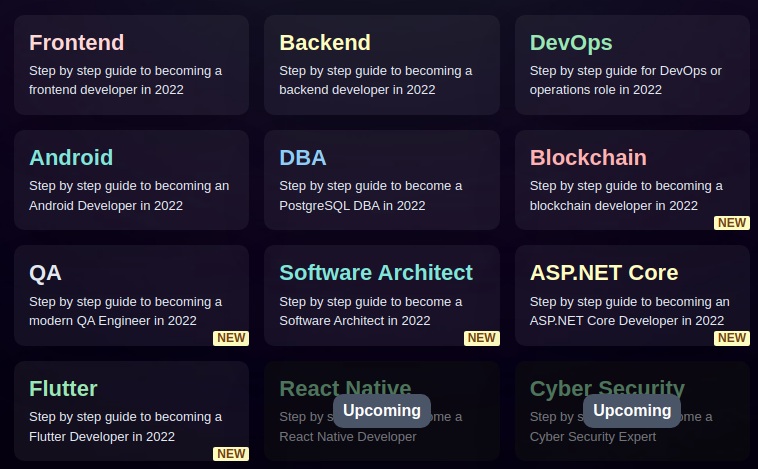Open the Android roadmap card

click(x=131, y=180)
